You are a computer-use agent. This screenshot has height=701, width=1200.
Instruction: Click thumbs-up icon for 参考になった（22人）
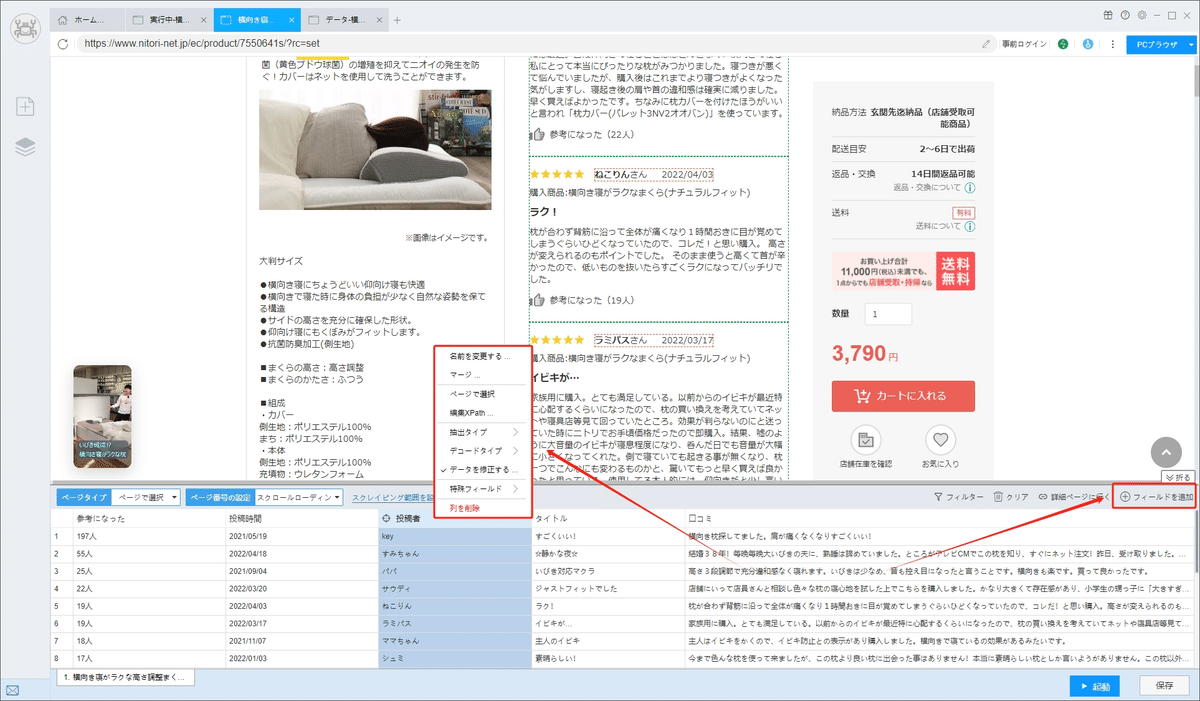(x=538, y=134)
